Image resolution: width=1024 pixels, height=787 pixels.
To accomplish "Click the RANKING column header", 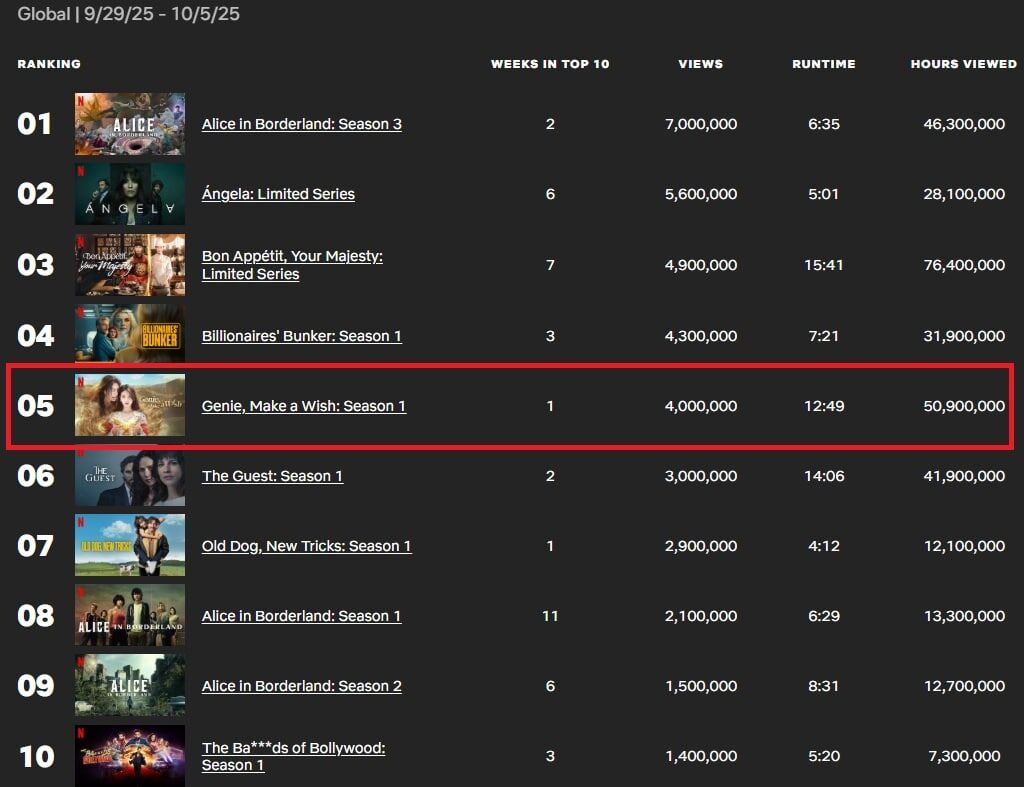I will (x=49, y=64).
